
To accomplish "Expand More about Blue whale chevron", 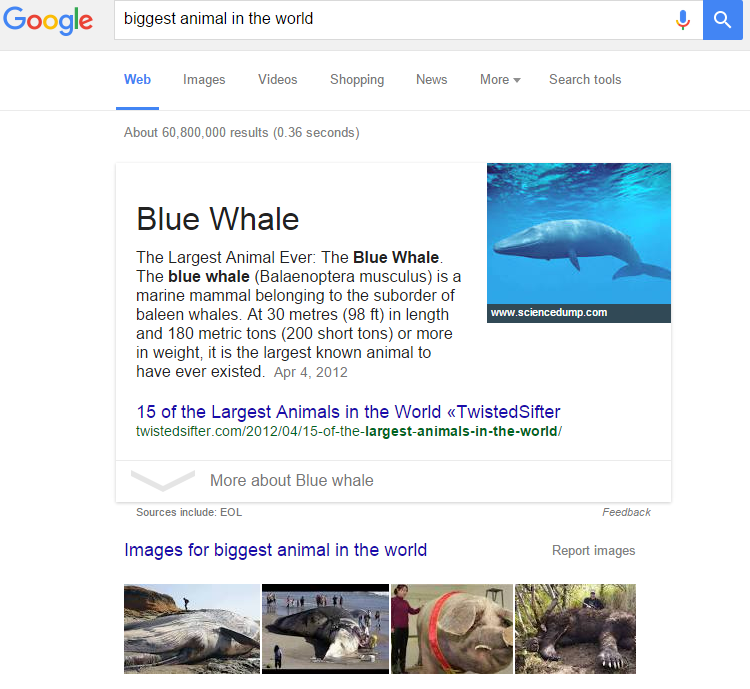I will click(x=163, y=480).
